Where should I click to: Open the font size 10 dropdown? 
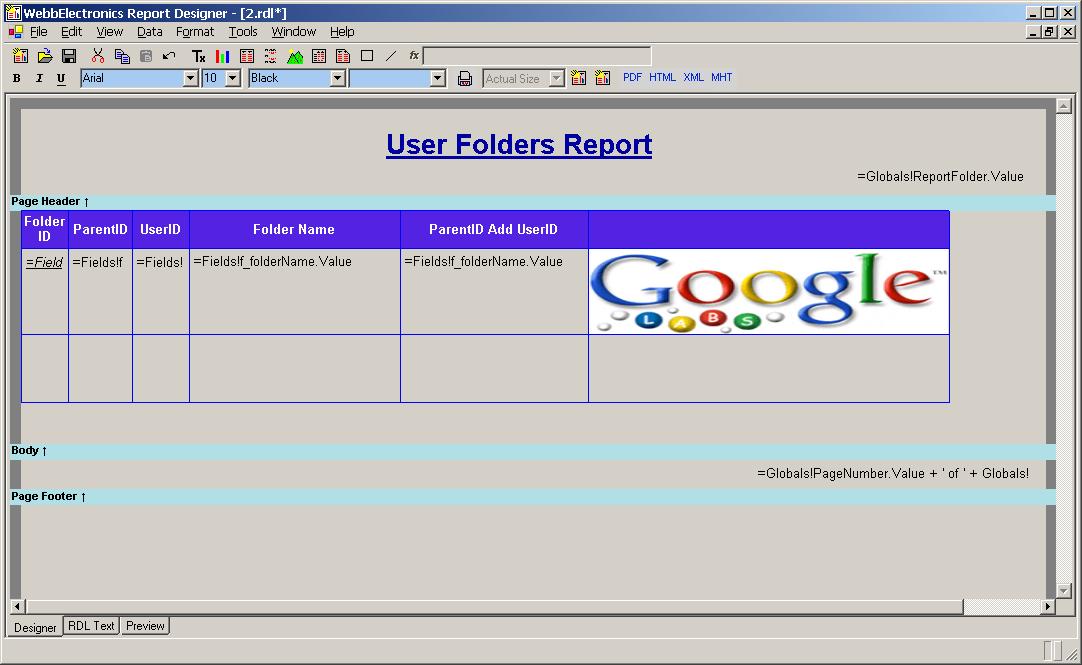233,79
